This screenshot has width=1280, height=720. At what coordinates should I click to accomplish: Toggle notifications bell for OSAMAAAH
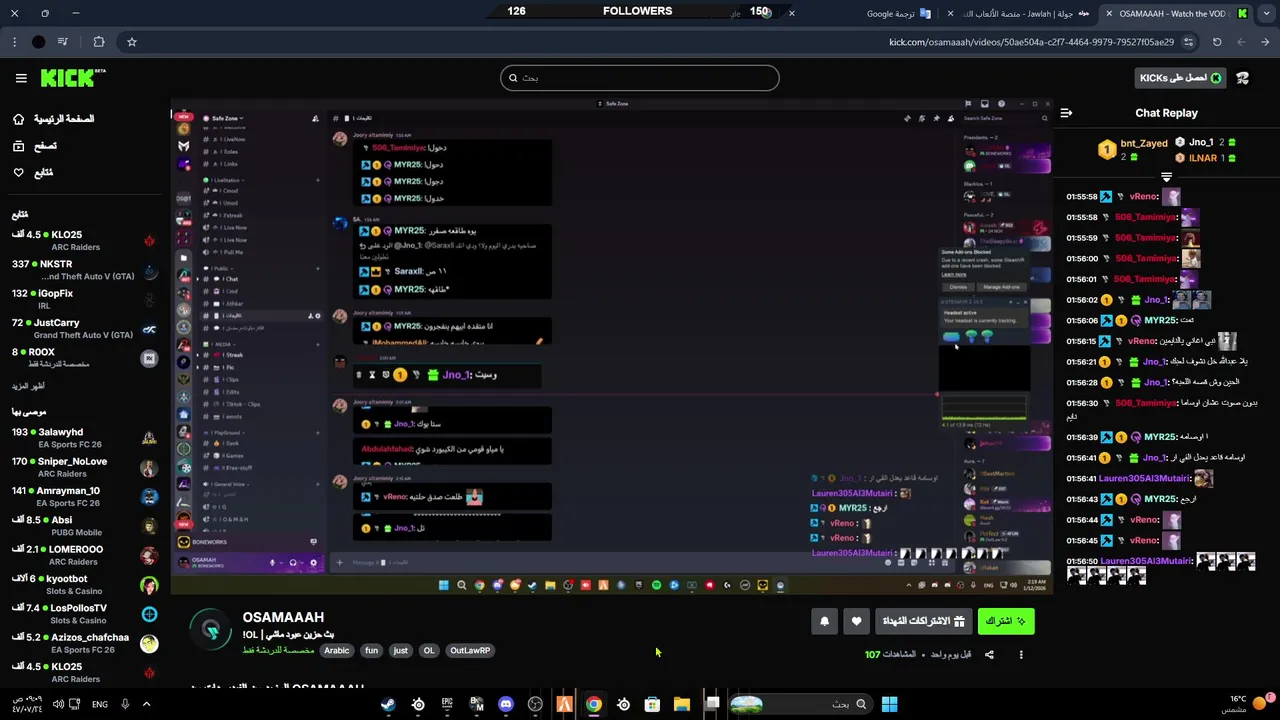(824, 621)
